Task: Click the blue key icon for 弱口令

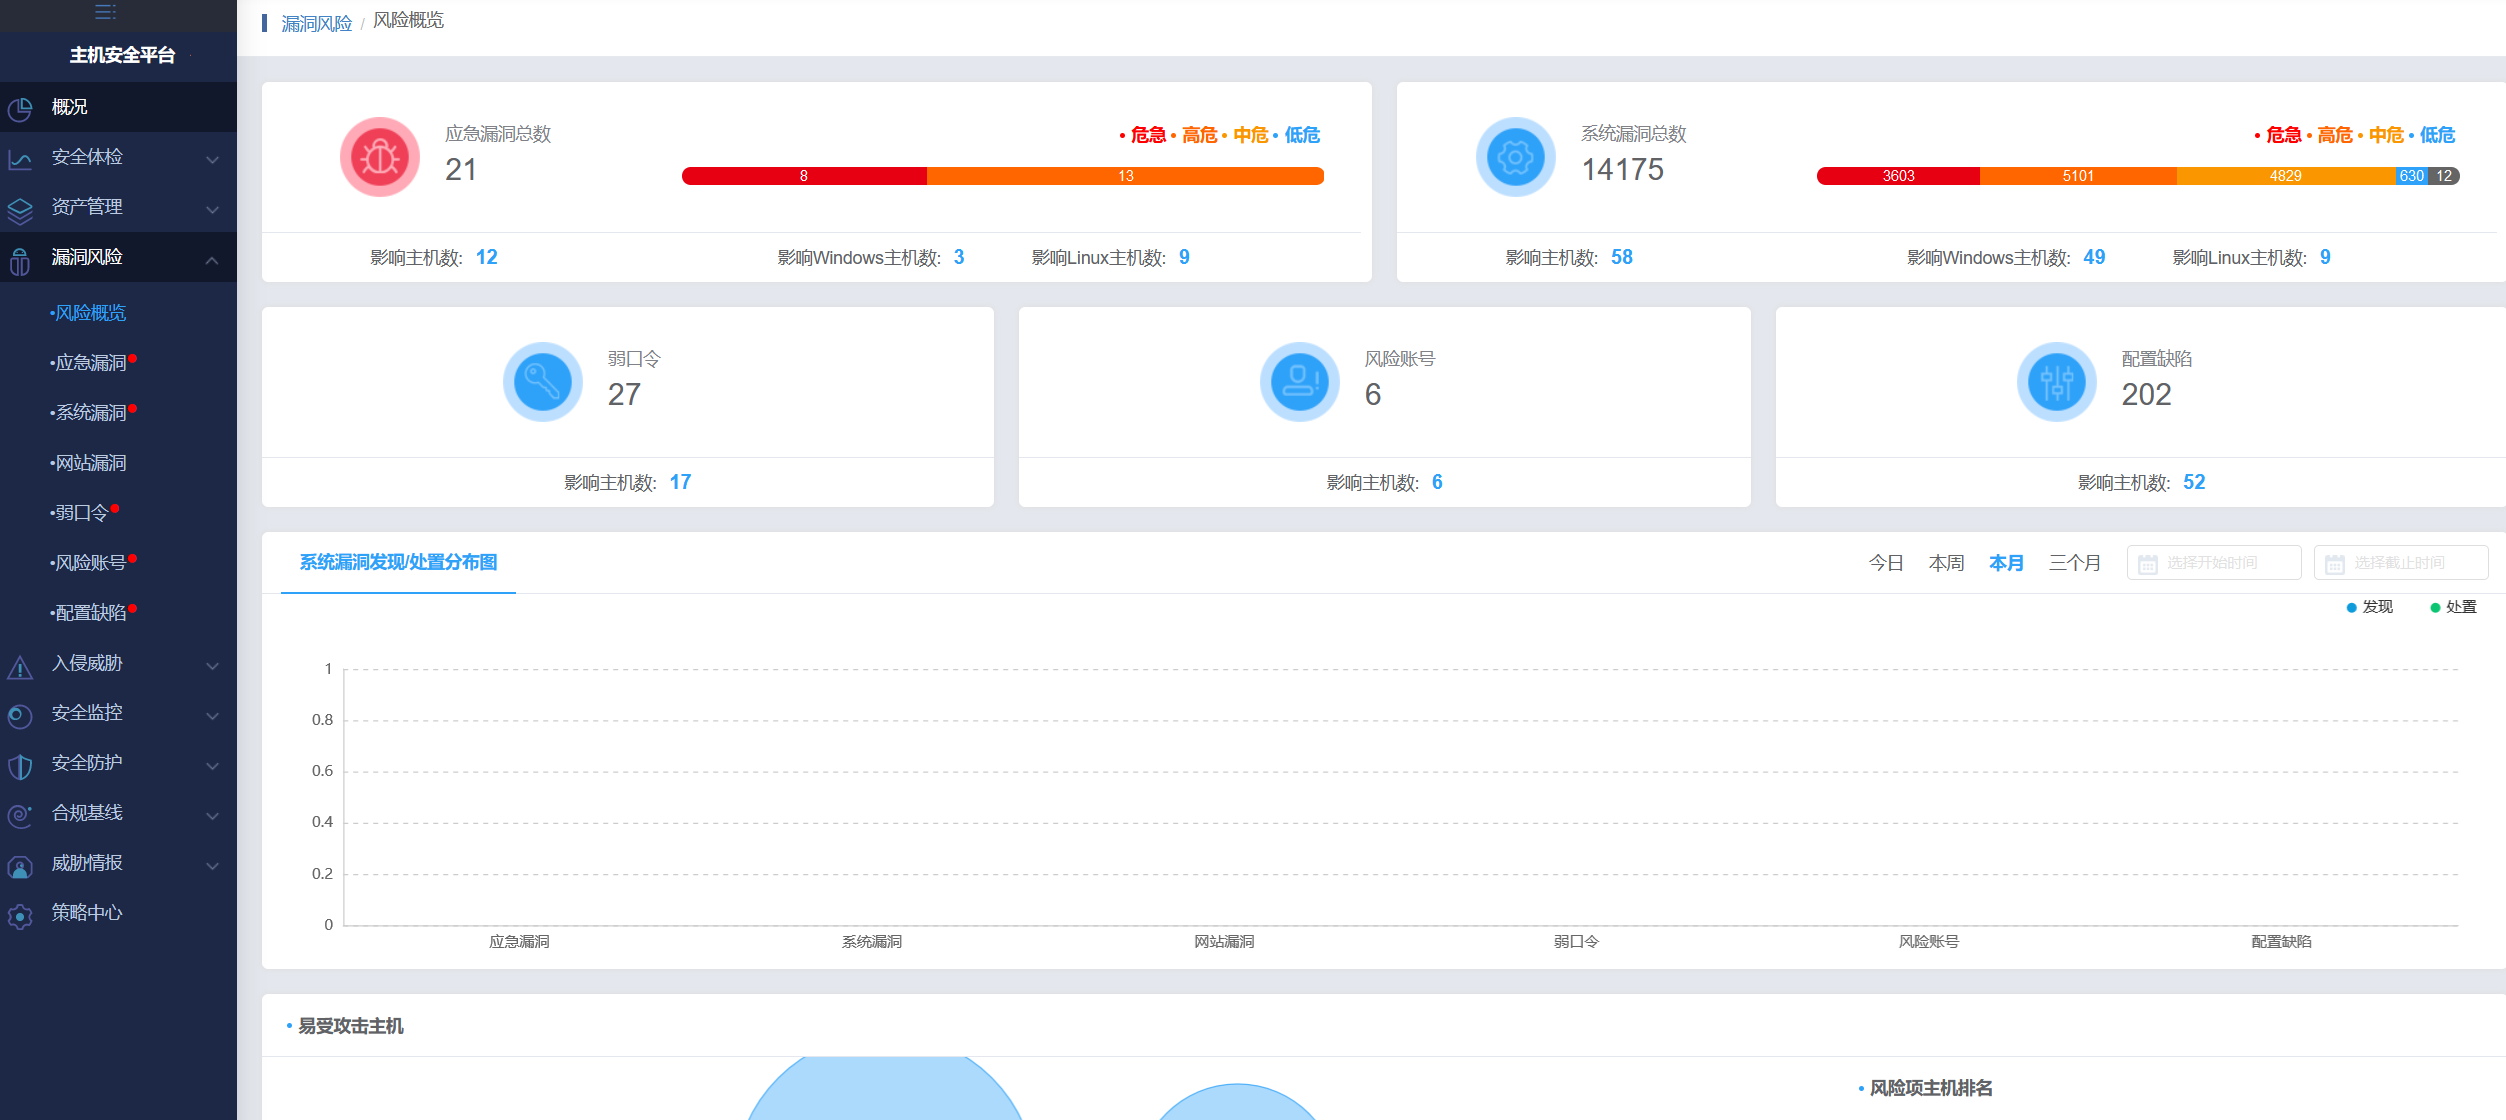Action: click(x=543, y=382)
